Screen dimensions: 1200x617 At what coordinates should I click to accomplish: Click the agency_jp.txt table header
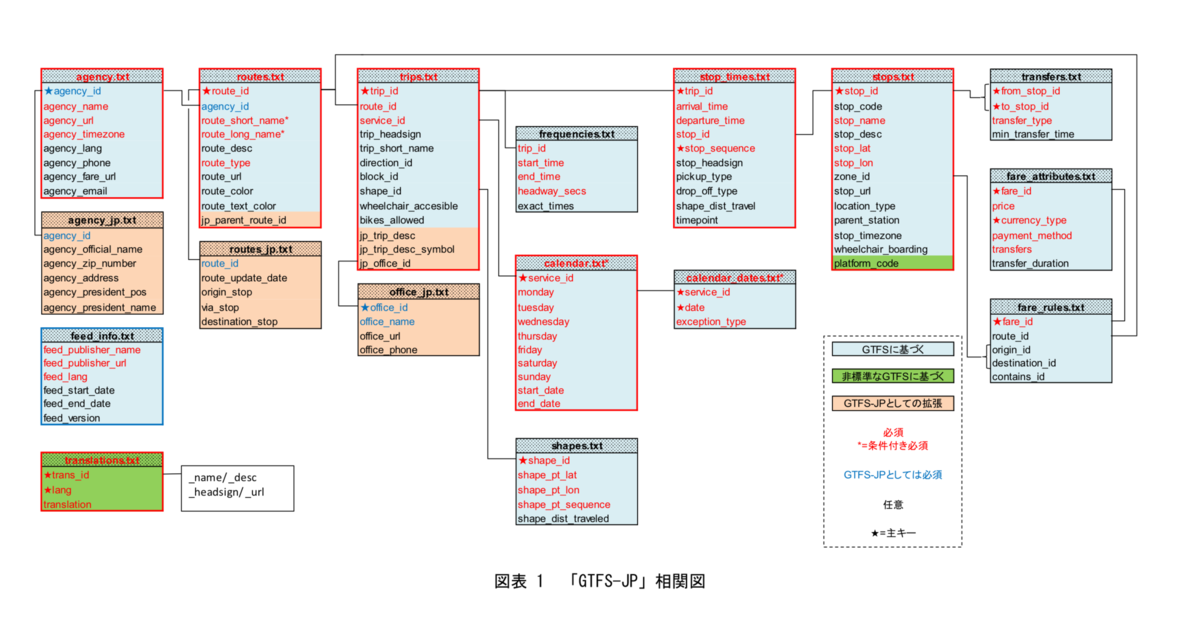[x=102, y=220]
